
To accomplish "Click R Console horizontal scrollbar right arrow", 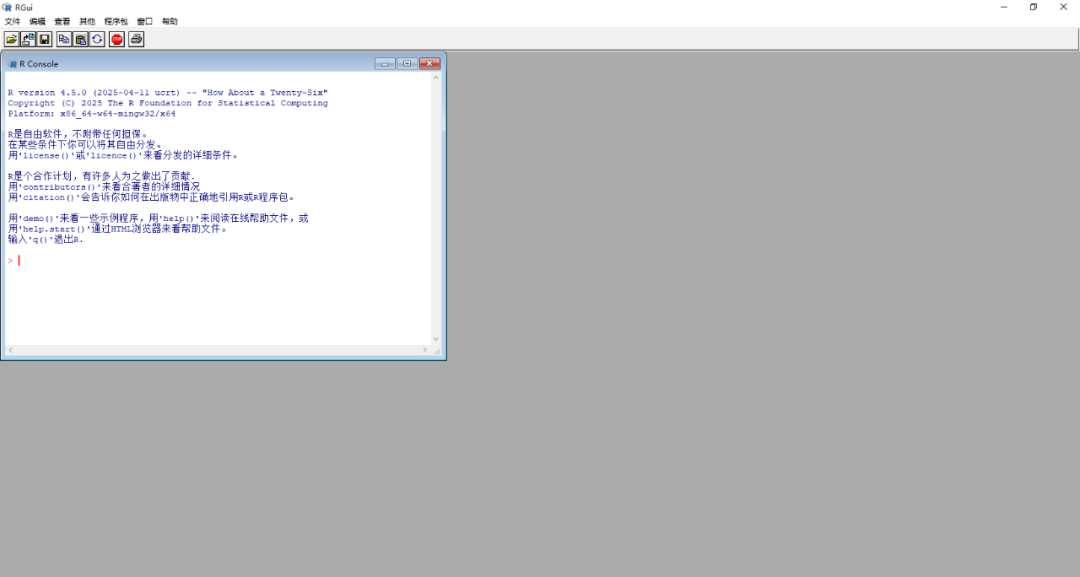I will [x=426, y=350].
